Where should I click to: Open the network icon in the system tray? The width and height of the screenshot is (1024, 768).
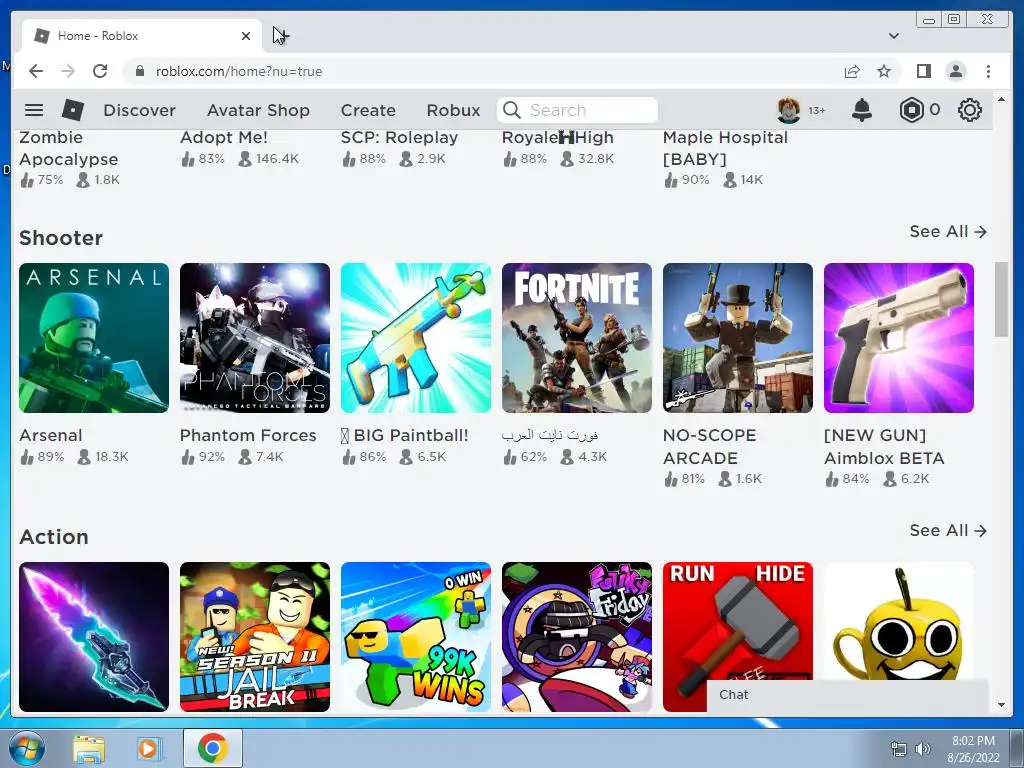coord(899,749)
